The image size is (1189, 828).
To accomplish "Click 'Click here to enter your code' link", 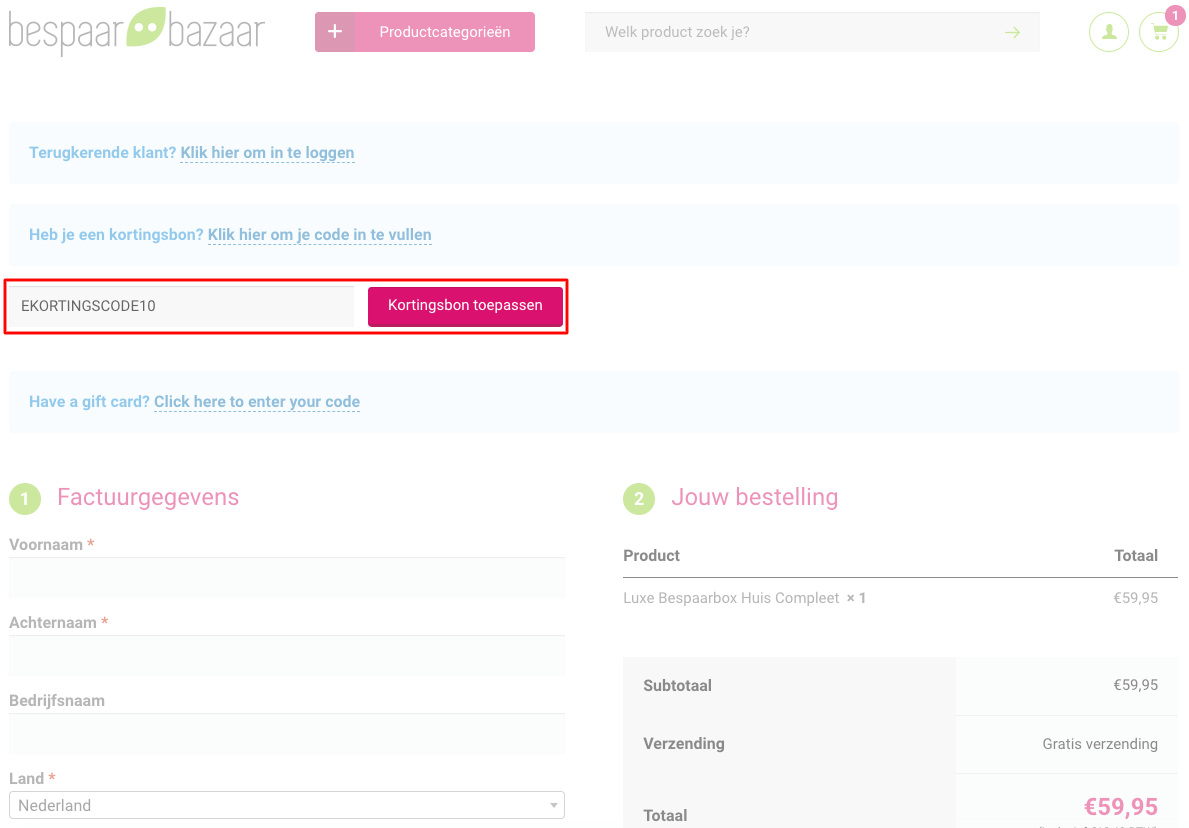I will point(257,401).
